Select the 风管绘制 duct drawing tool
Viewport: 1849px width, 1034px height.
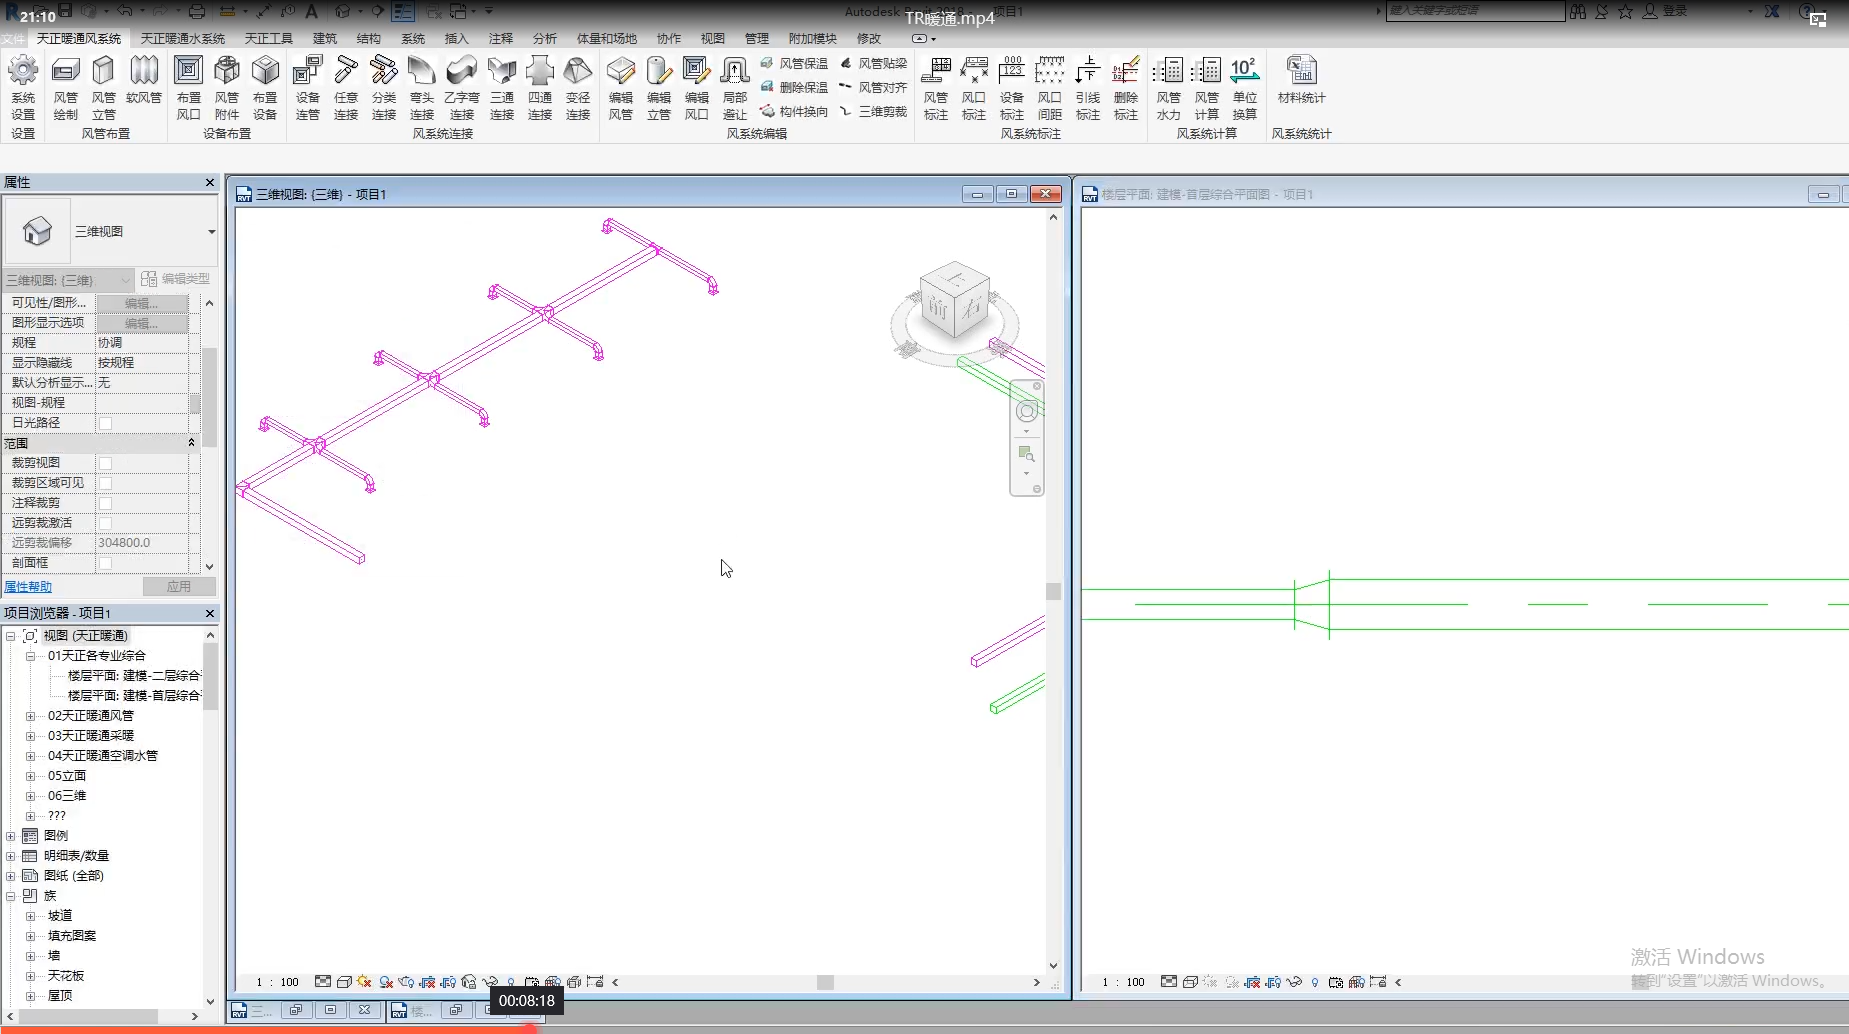tap(65, 72)
